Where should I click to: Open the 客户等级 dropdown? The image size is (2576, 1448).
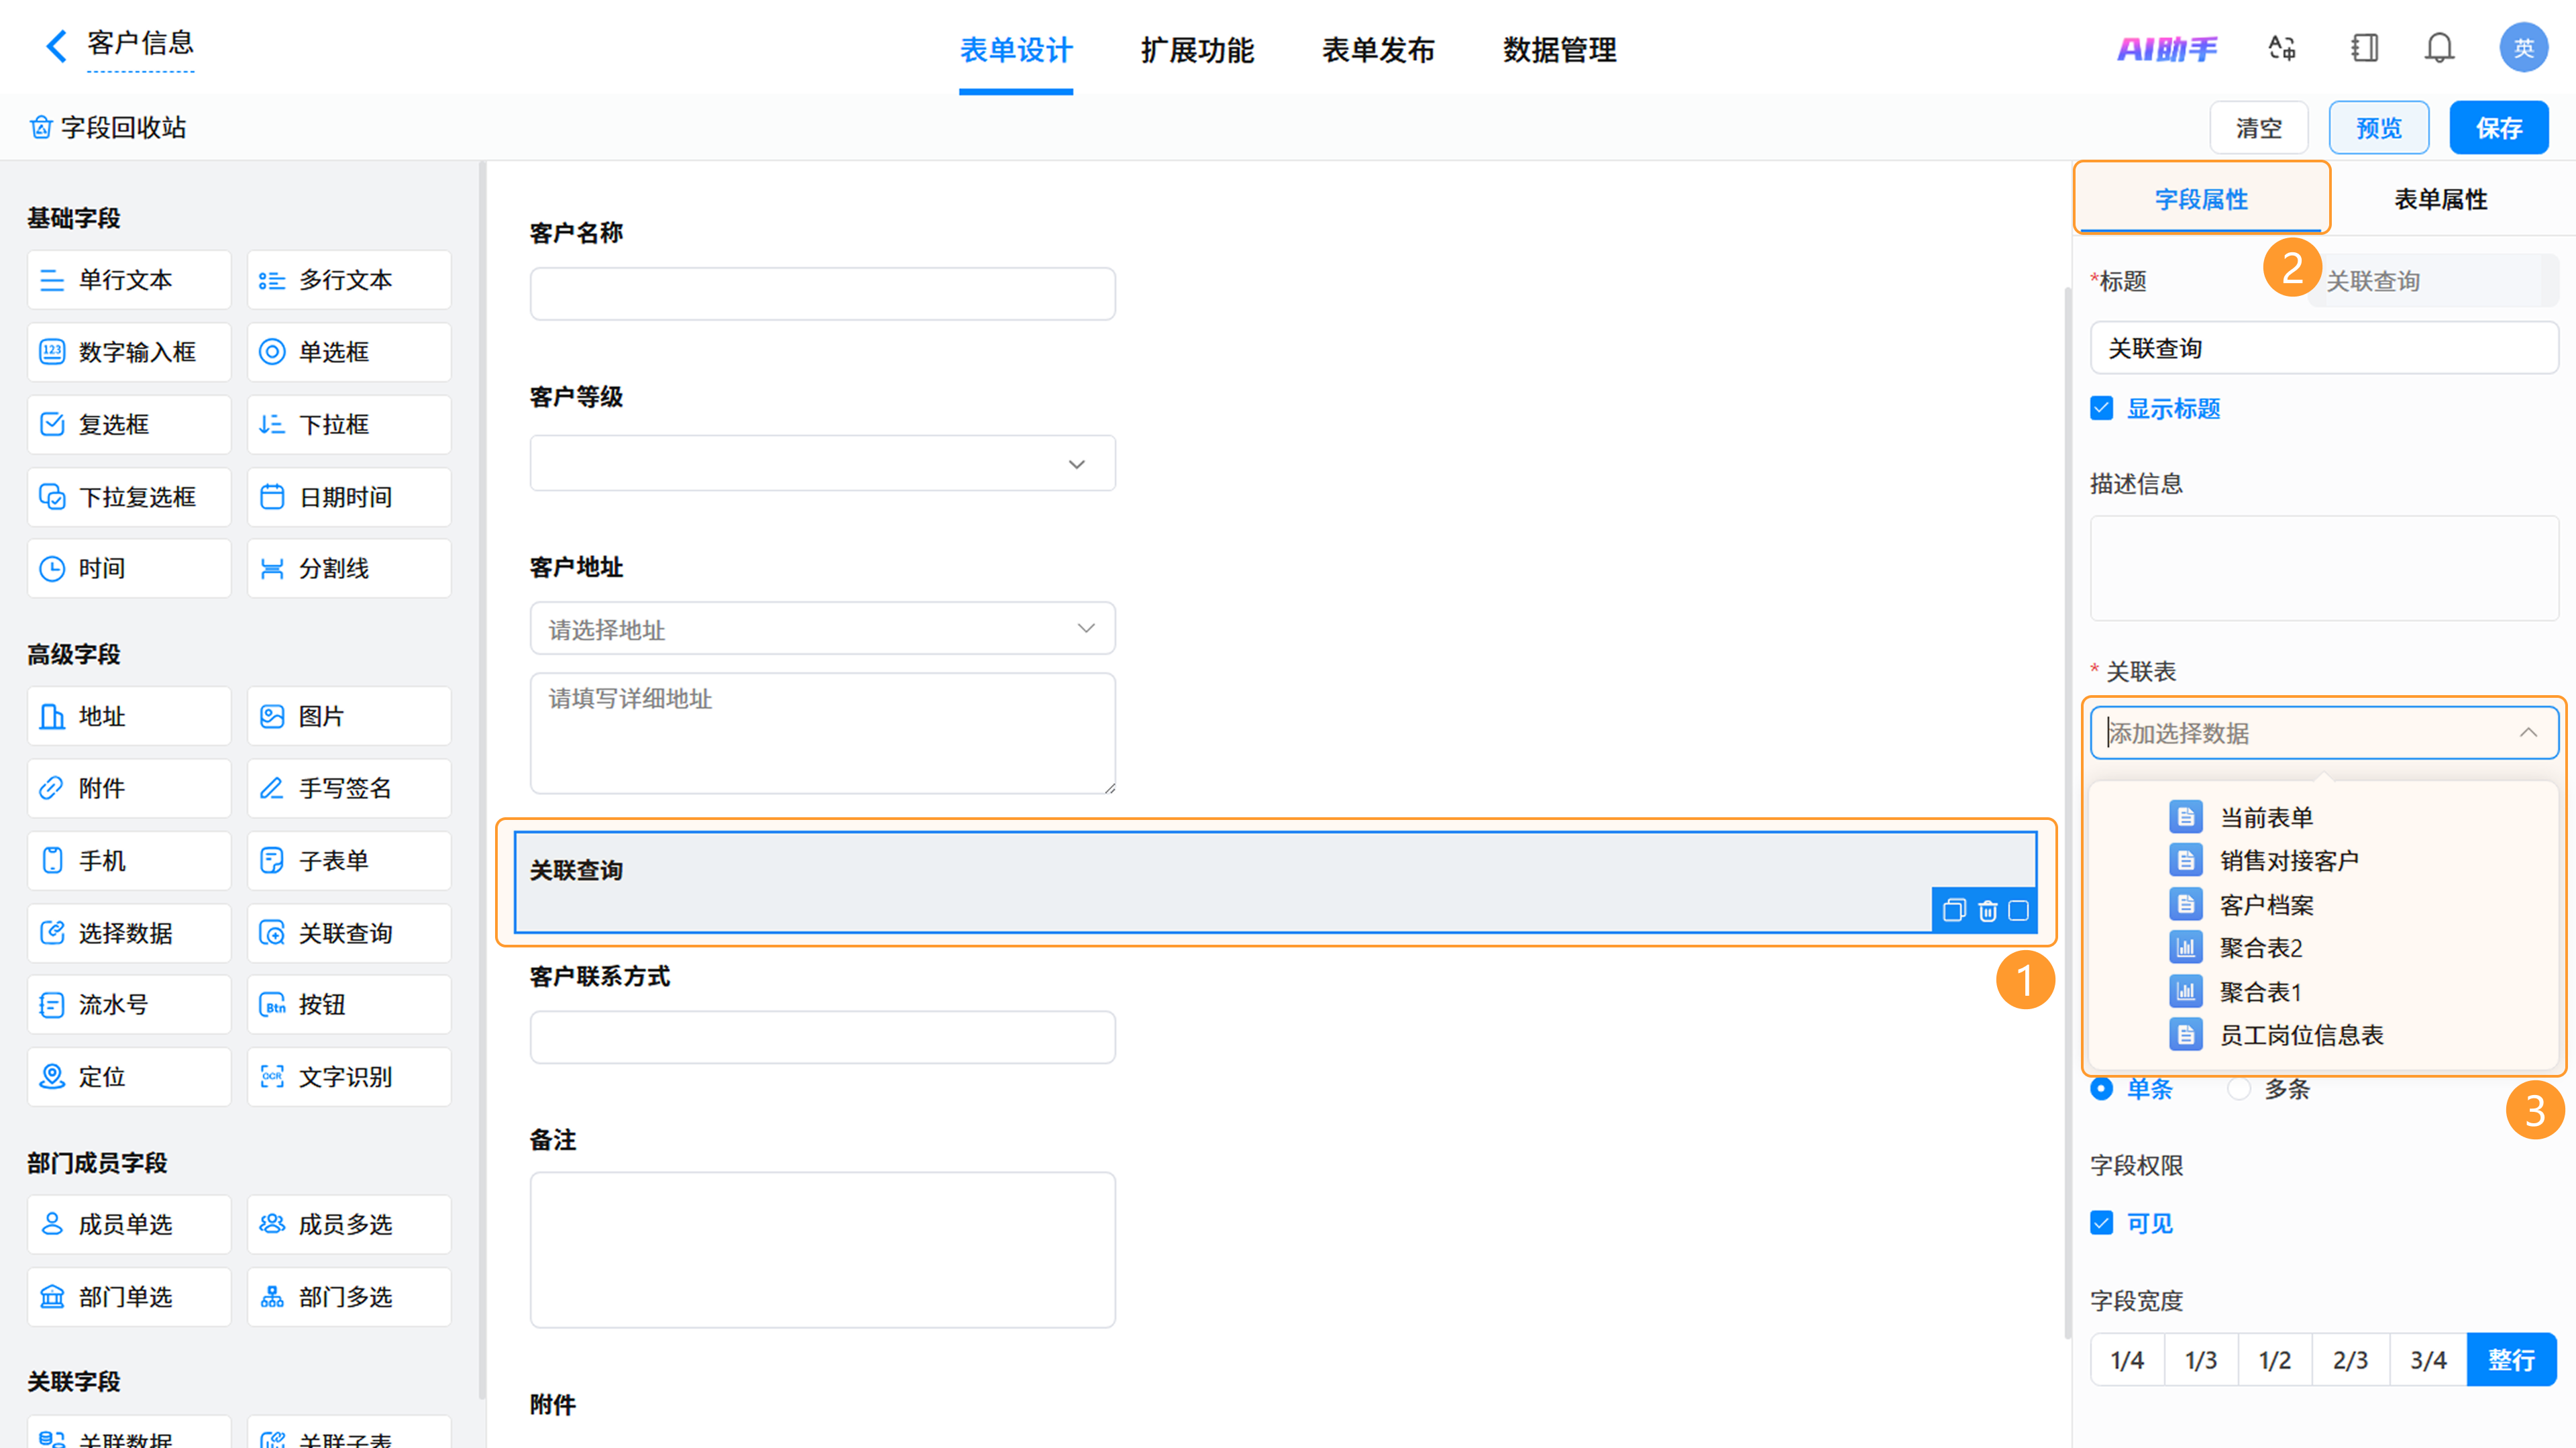[822, 463]
